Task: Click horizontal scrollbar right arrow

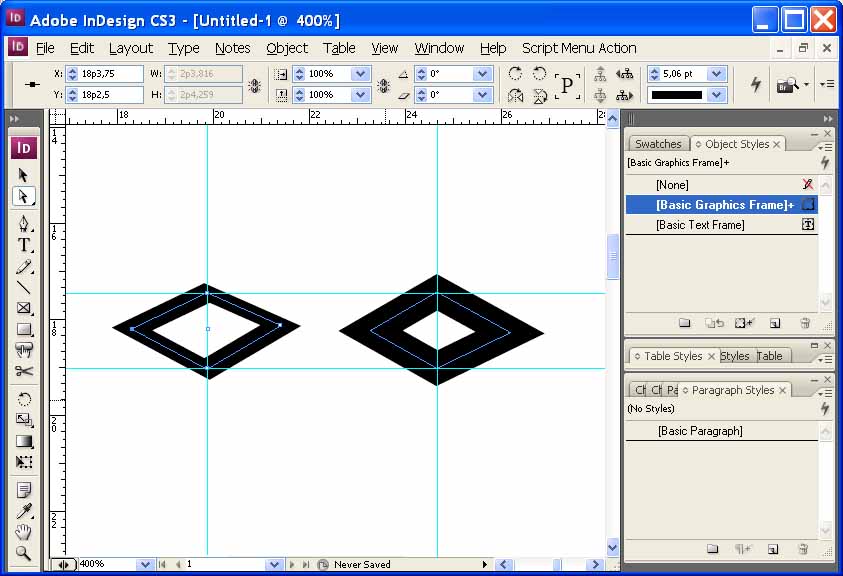Action: (595, 564)
